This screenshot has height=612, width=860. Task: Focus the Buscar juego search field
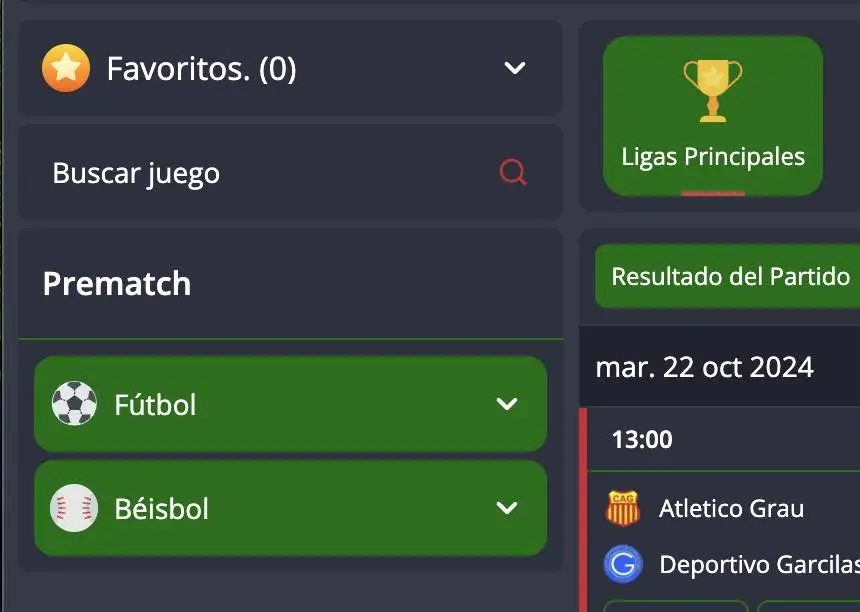pos(290,173)
